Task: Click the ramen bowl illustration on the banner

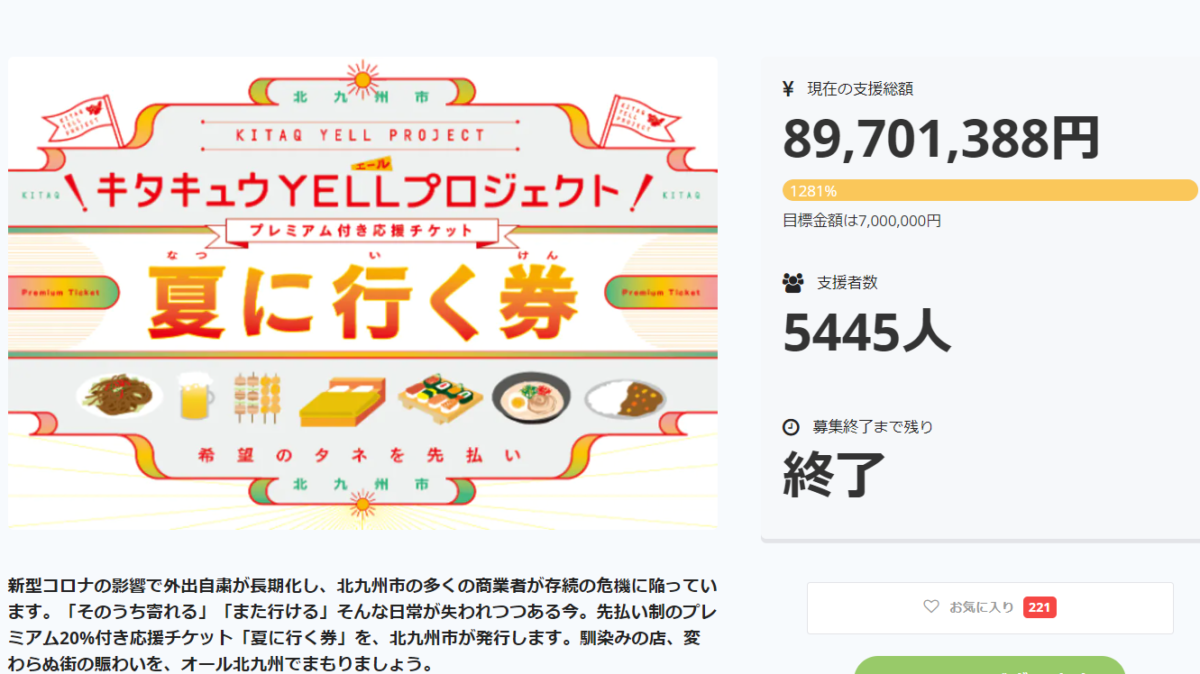Action: click(530, 398)
